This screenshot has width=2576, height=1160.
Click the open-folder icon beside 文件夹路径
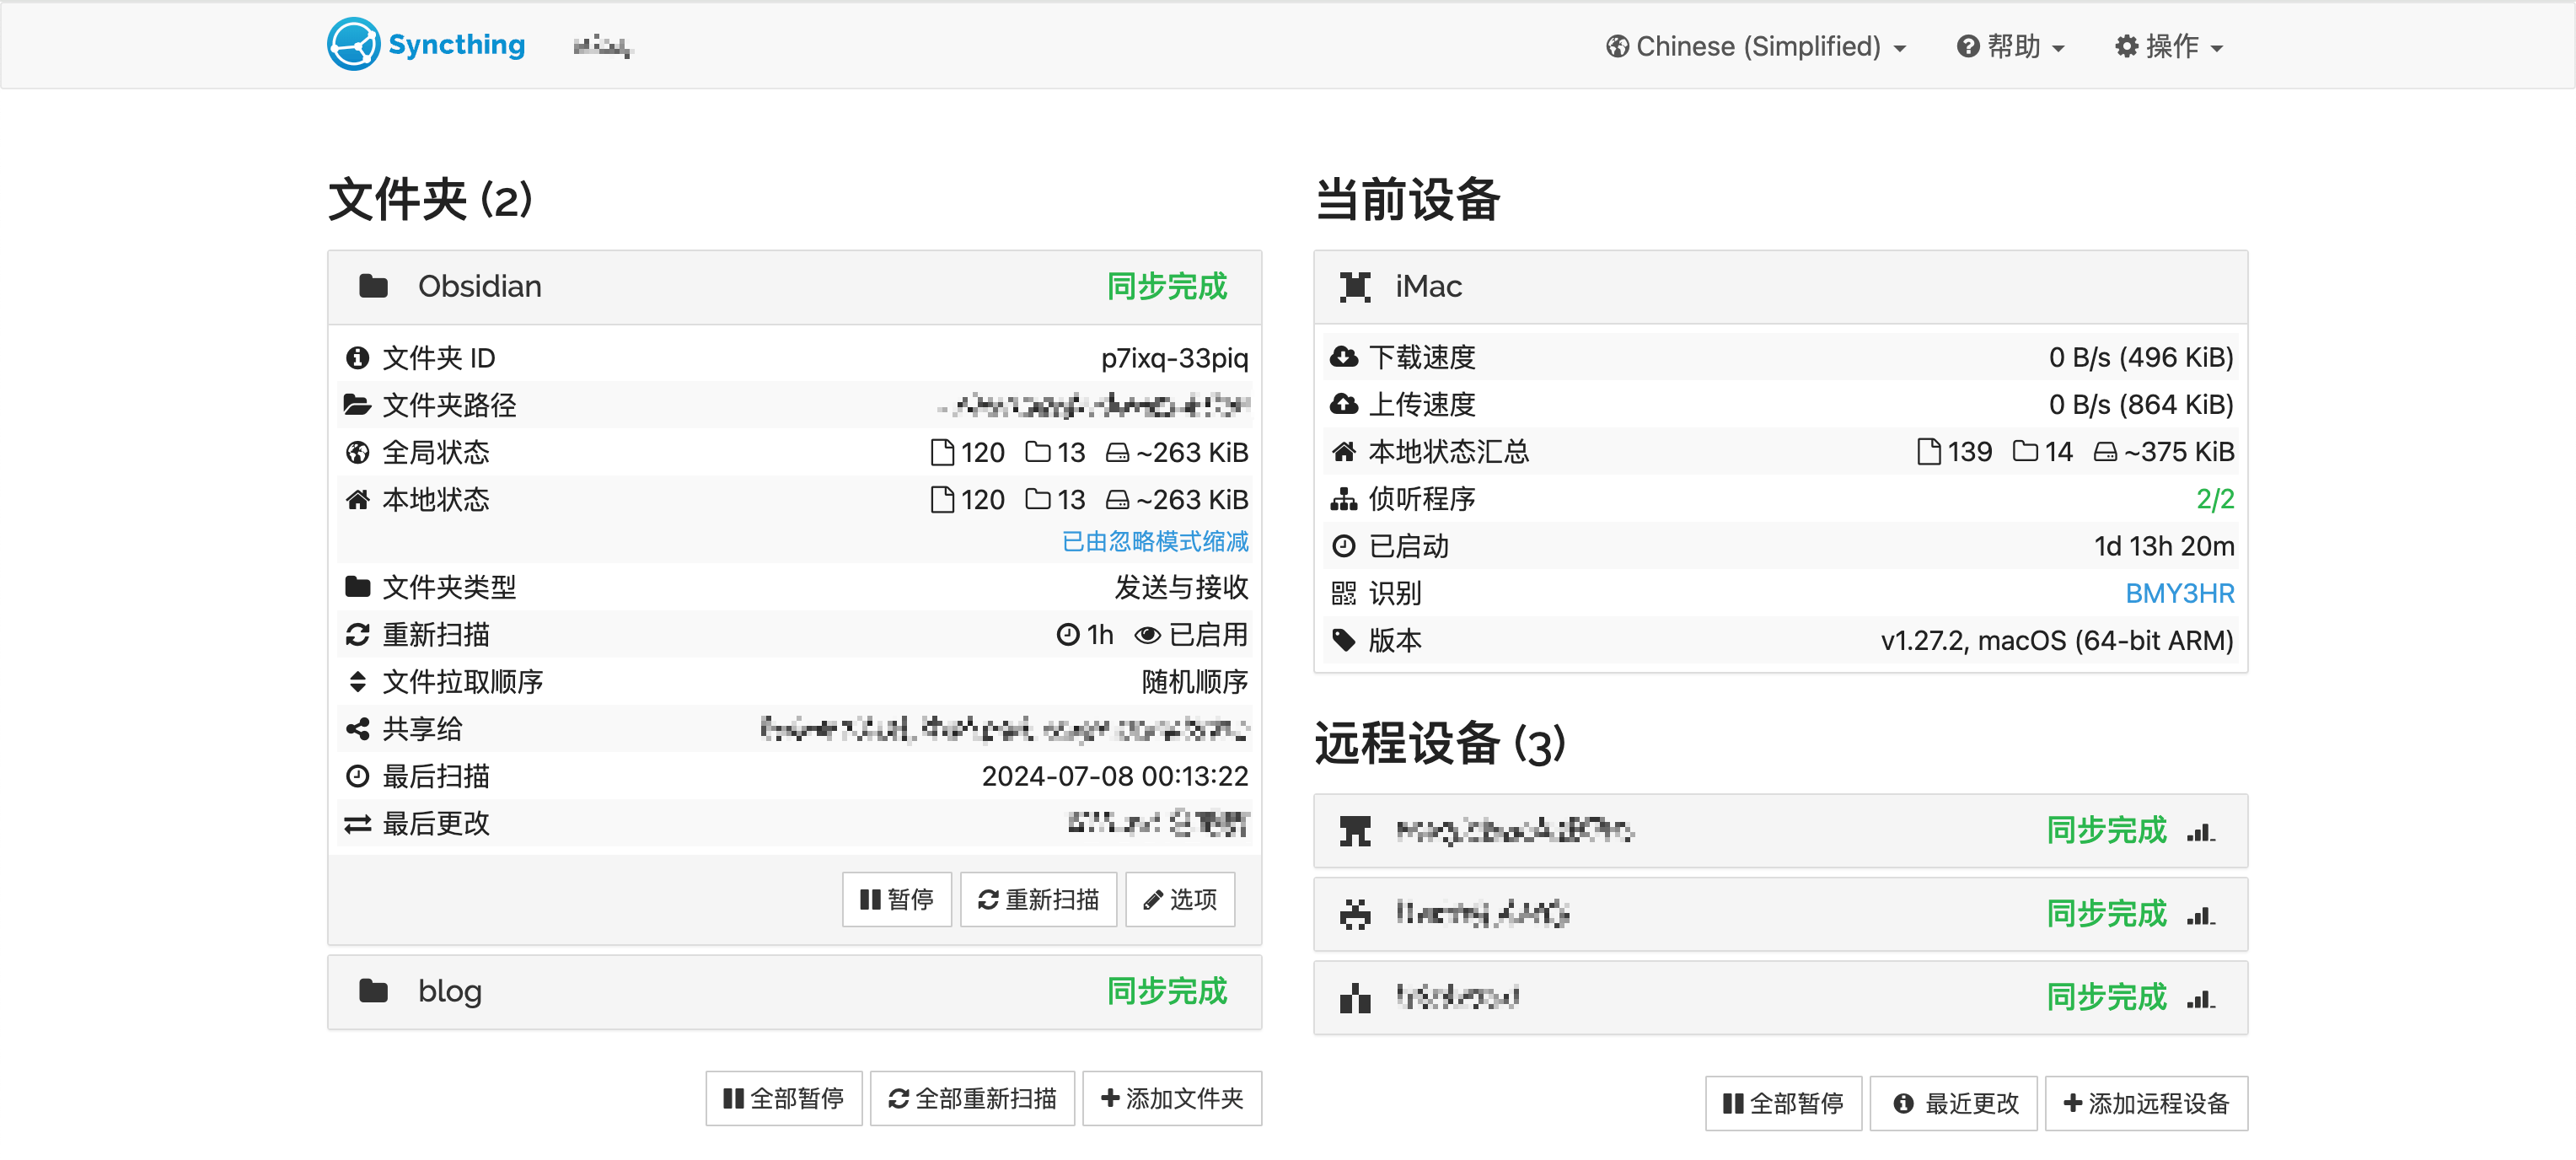[x=357, y=405]
